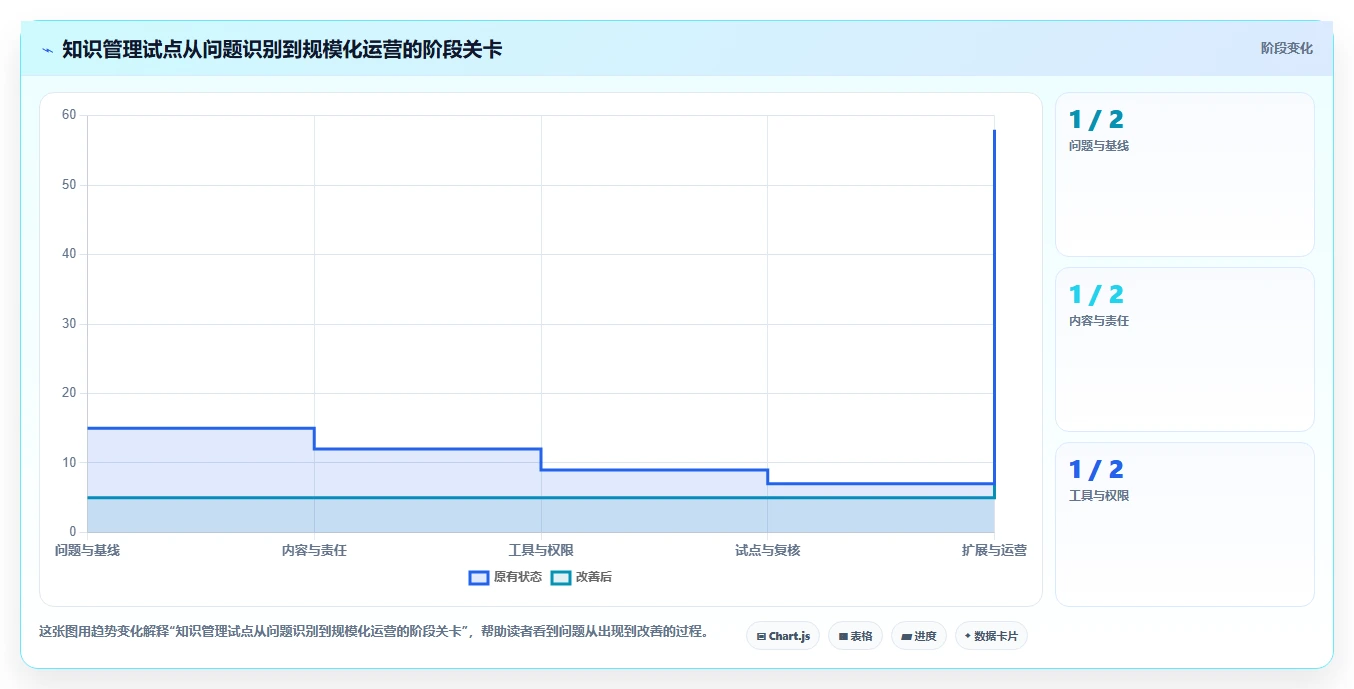Click y-axis value 40

[69, 254]
